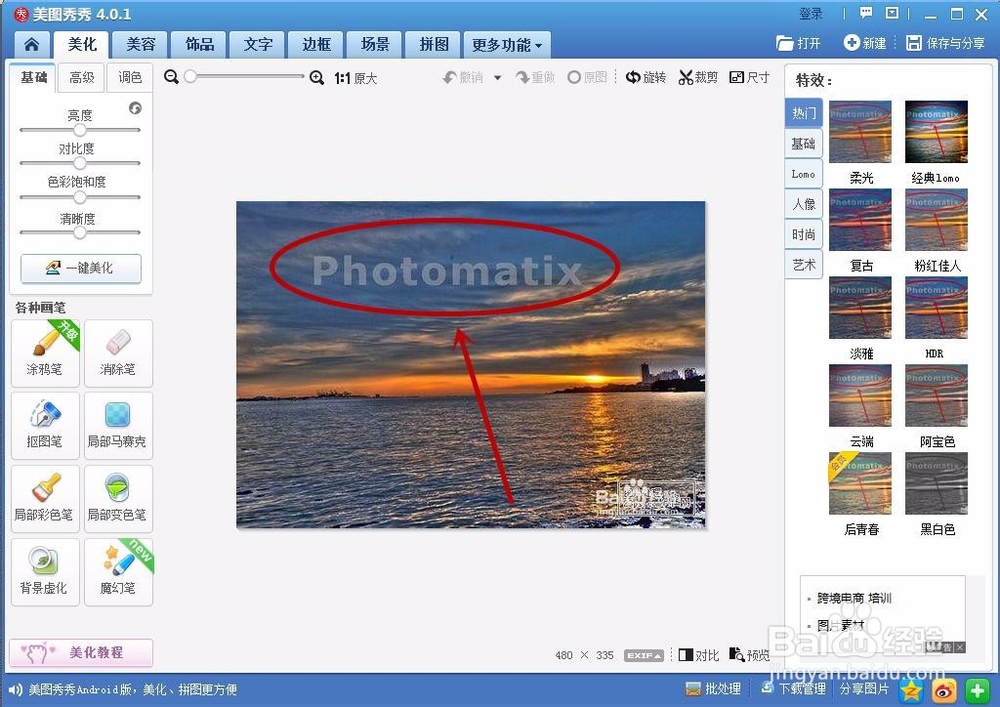Click the 色彩饱和度 saturation slider handle

[80, 197]
